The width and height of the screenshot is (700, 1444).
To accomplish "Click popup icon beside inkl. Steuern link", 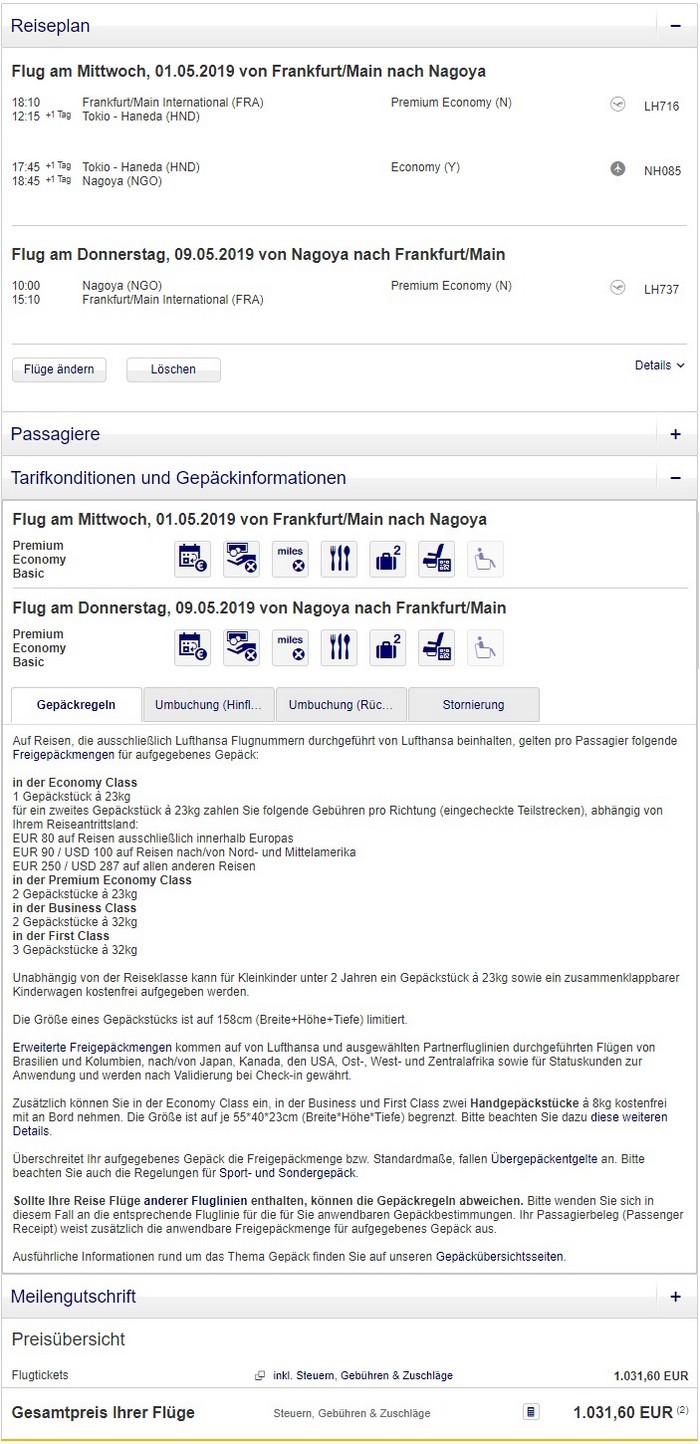I will click(x=260, y=1376).
